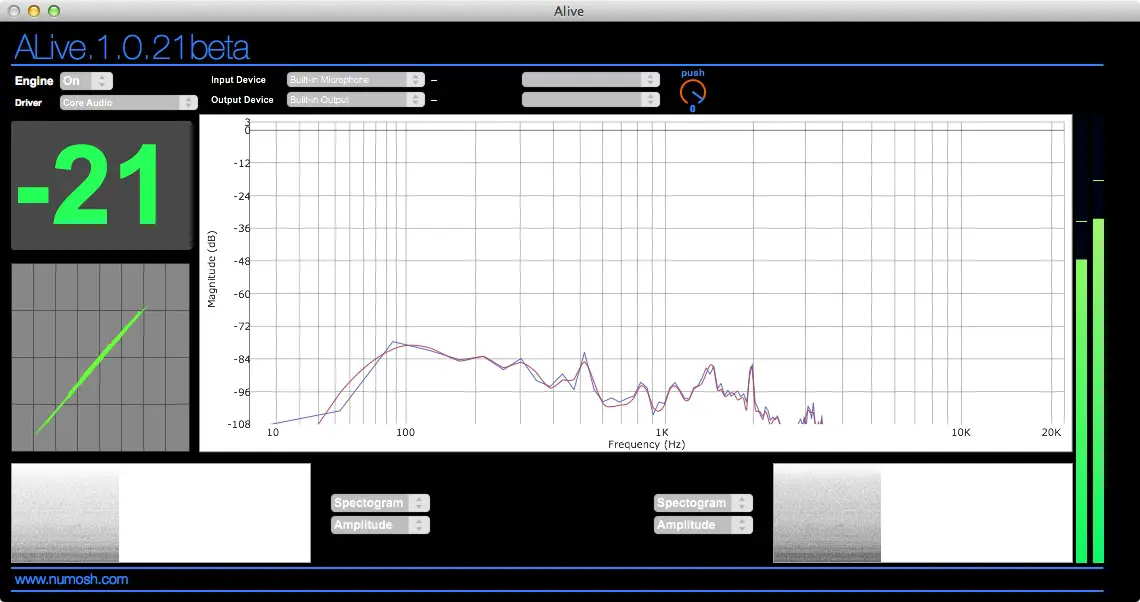Click the orange push knob
1140x602 pixels.
click(x=692, y=92)
